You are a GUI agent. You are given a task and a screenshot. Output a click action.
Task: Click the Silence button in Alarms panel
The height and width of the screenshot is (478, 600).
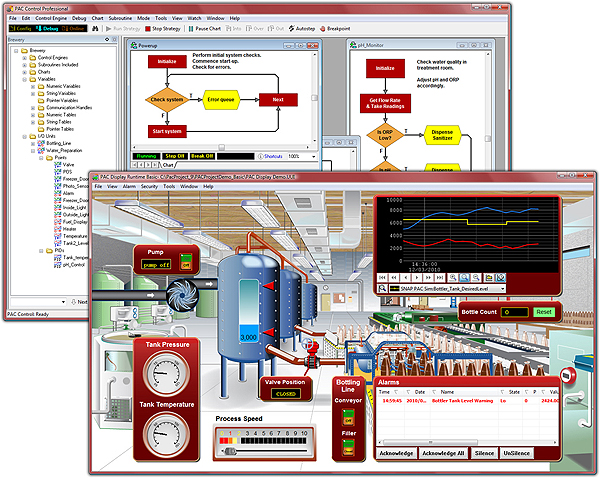click(x=484, y=453)
